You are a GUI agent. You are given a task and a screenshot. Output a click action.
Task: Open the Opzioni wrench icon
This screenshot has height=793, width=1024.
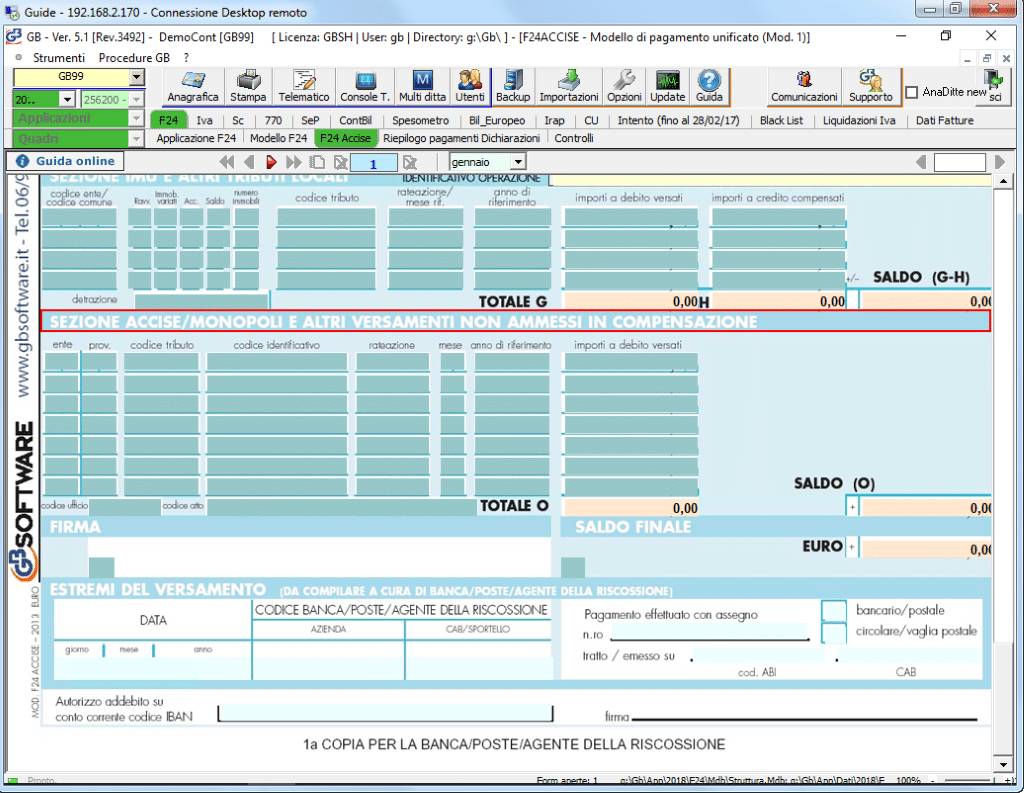click(624, 86)
